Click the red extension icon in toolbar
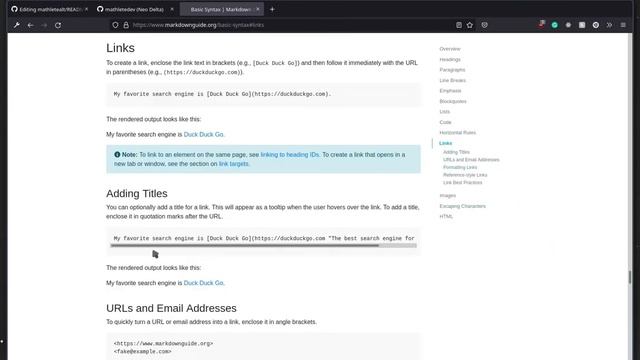 (541, 24)
